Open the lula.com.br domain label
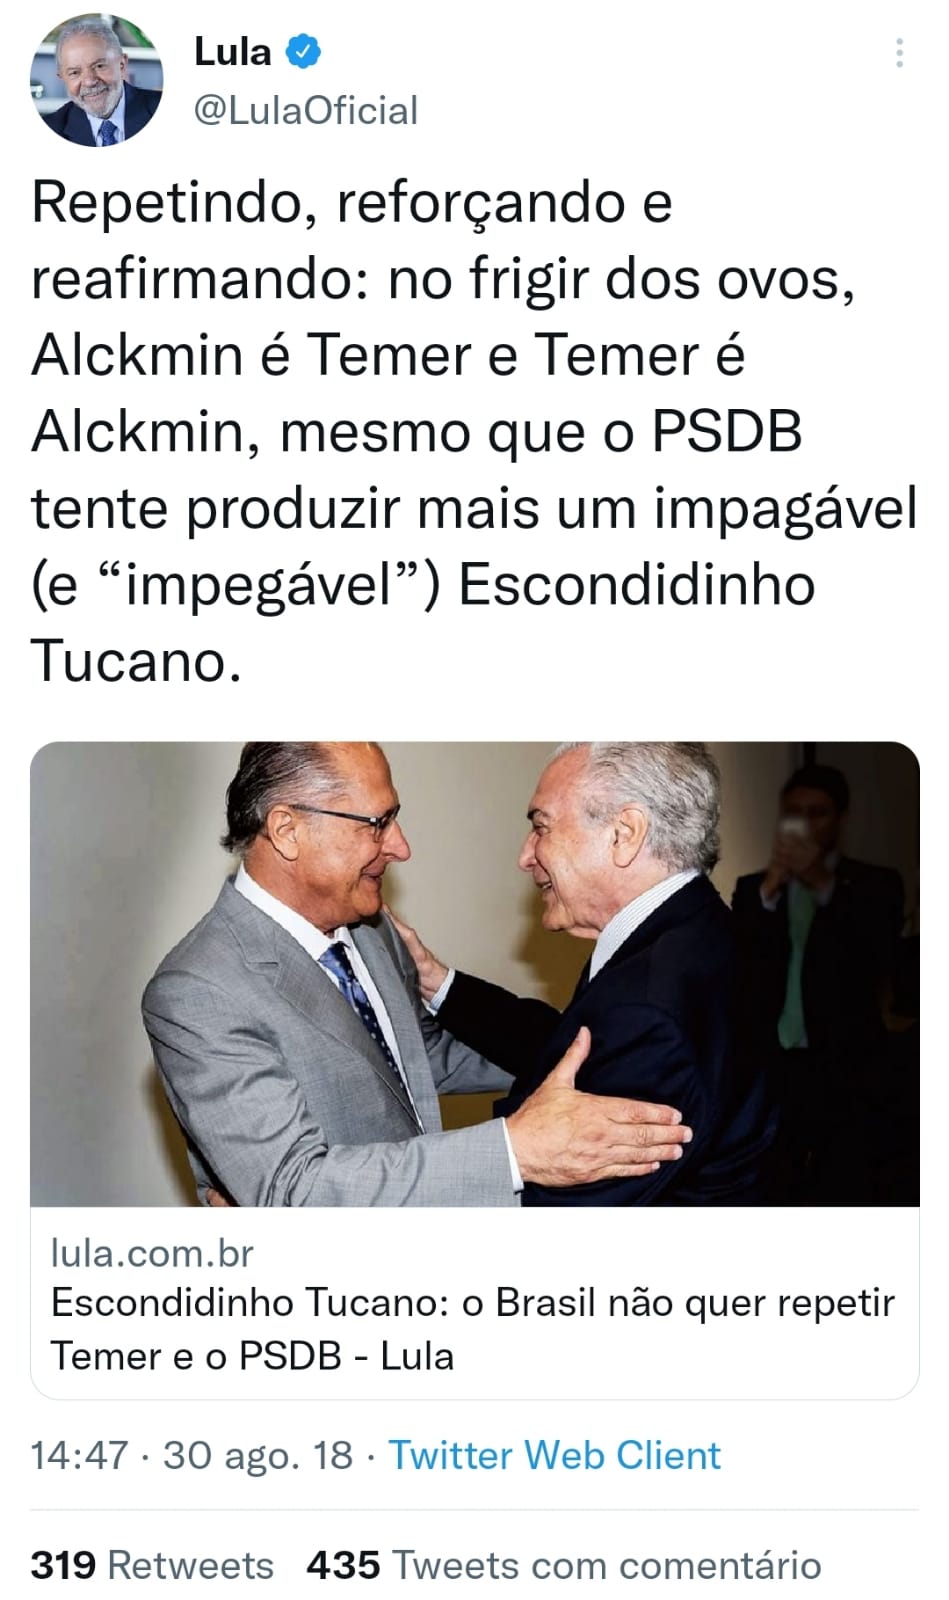This screenshot has height=1600, width=949. pos(152,1253)
